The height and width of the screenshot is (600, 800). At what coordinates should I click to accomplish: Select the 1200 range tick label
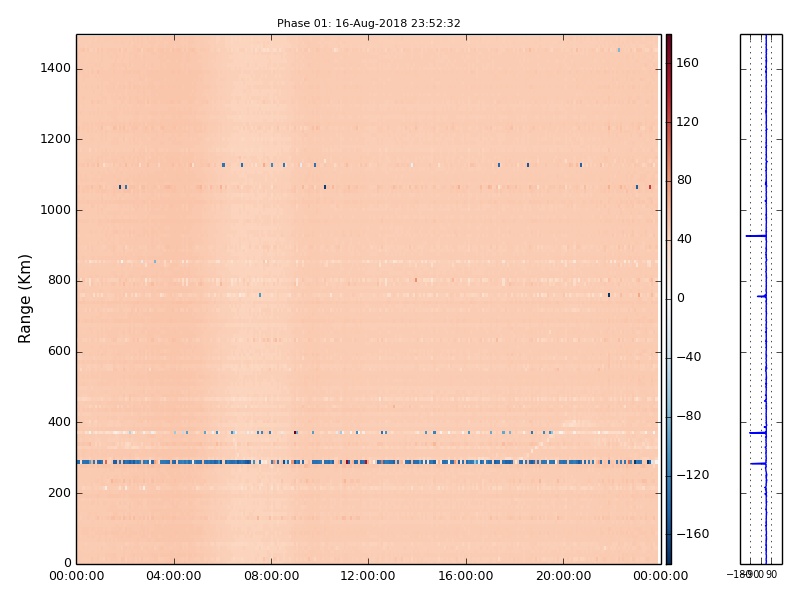[x=56, y=139]
